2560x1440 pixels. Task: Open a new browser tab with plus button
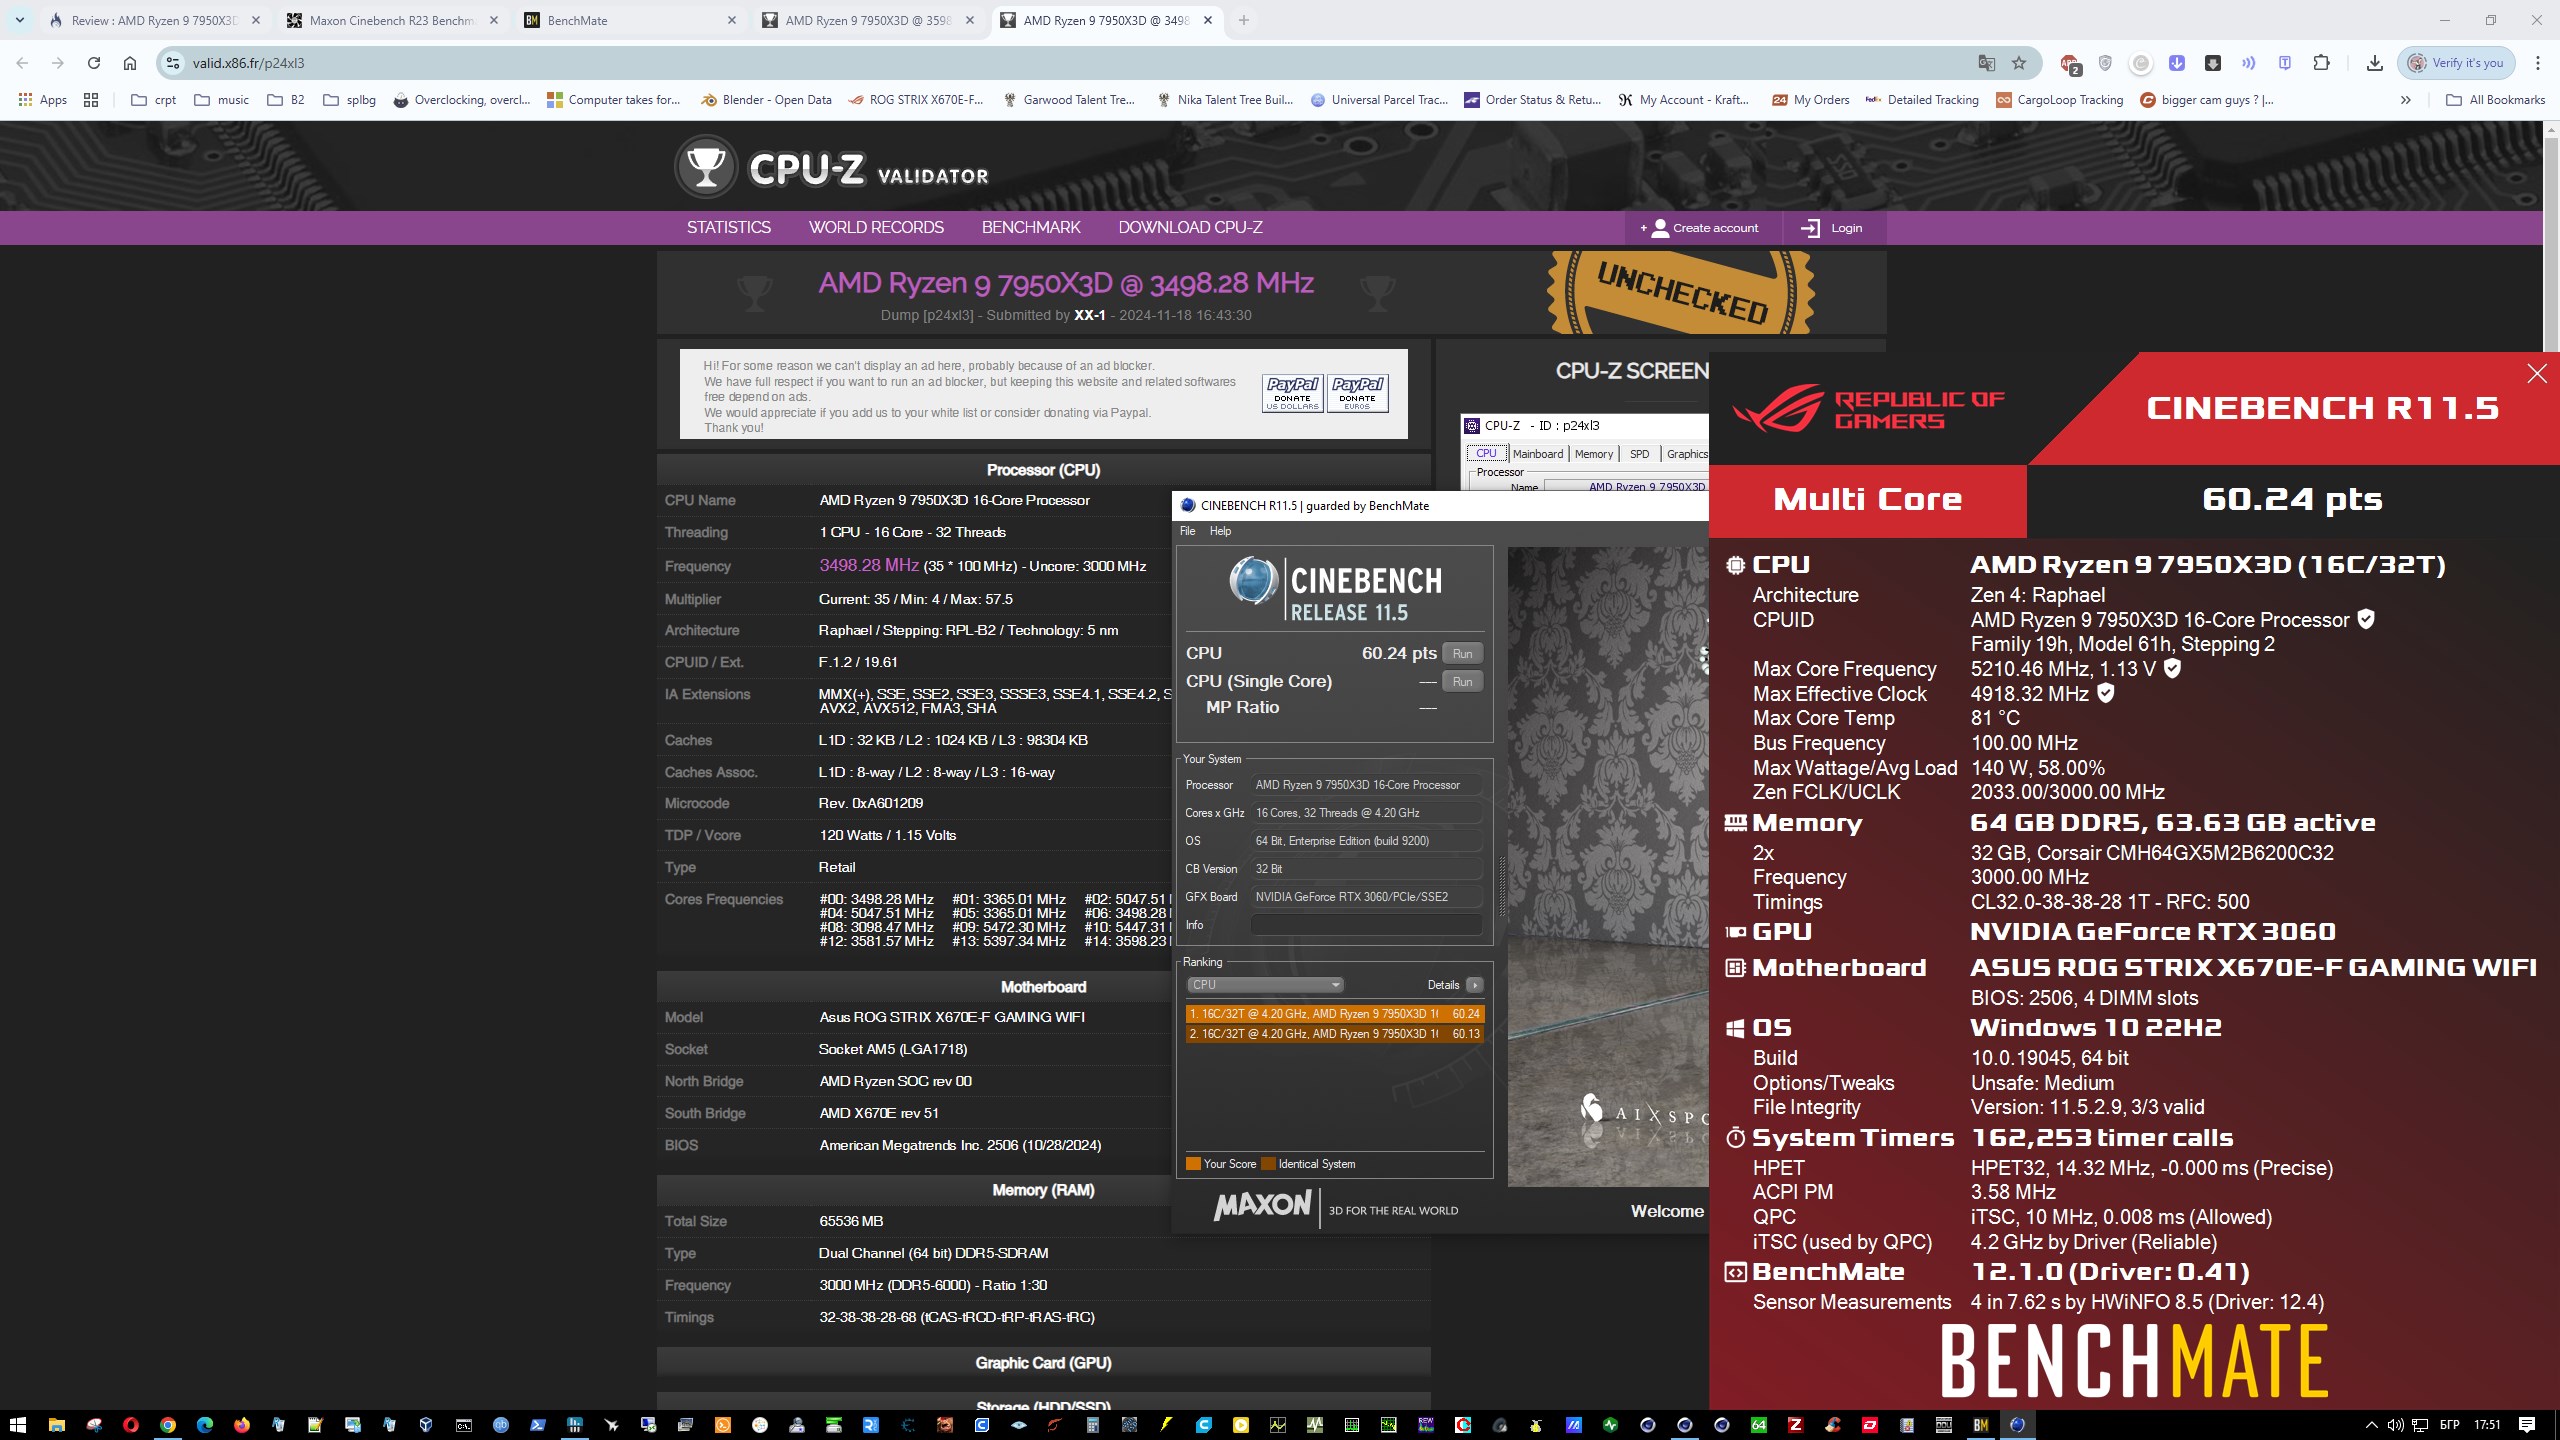(x=1243, y=20)
